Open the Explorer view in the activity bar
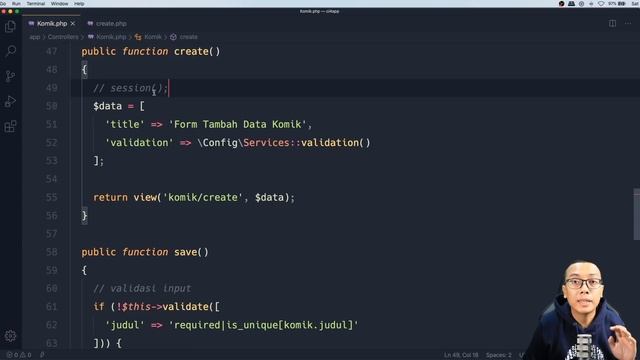 pos(10,27)
